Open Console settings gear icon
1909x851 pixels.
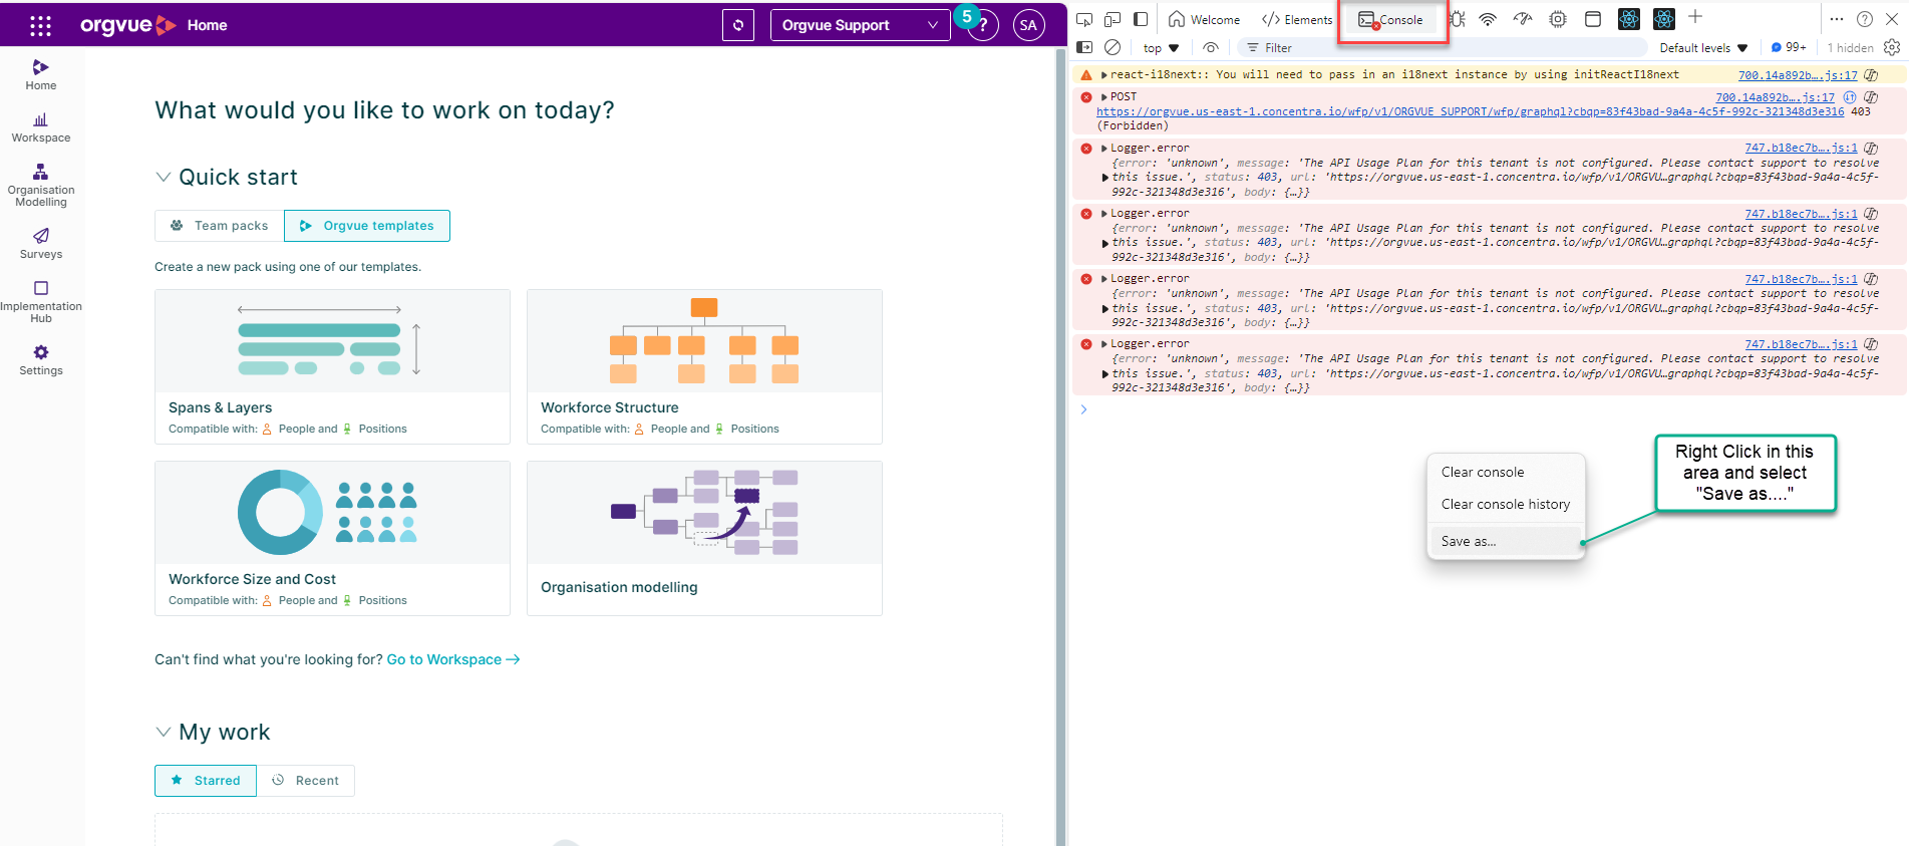pos(1892,47)
